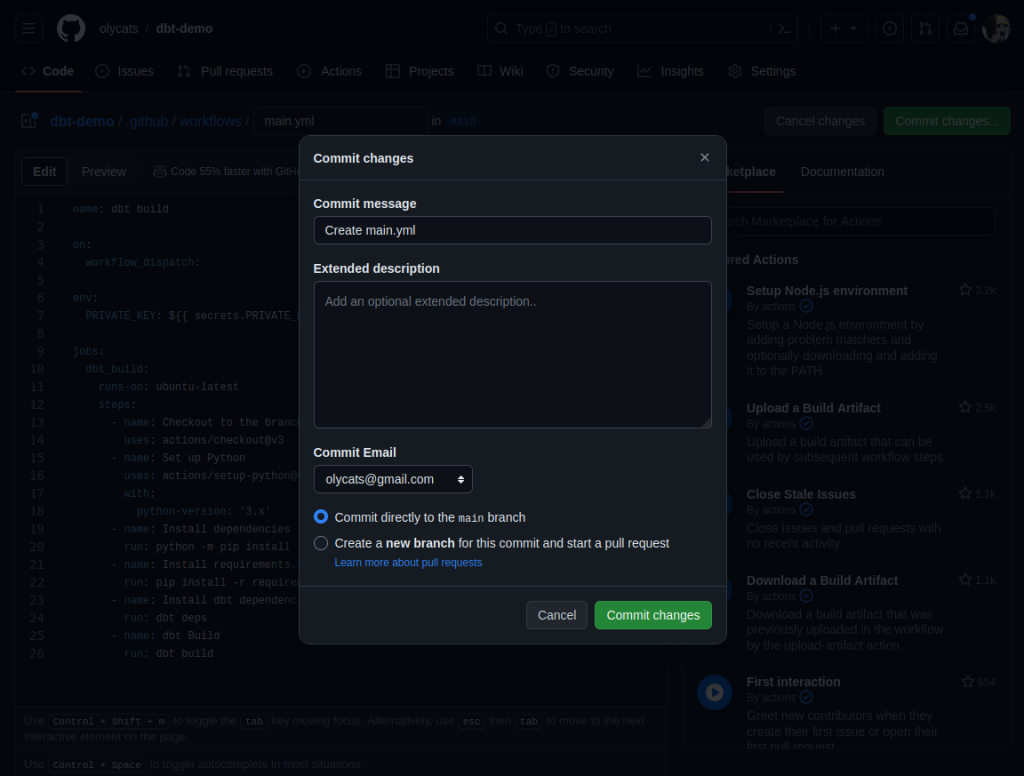
Task: Click Cancel in the dialog
Action: [556, 615]
